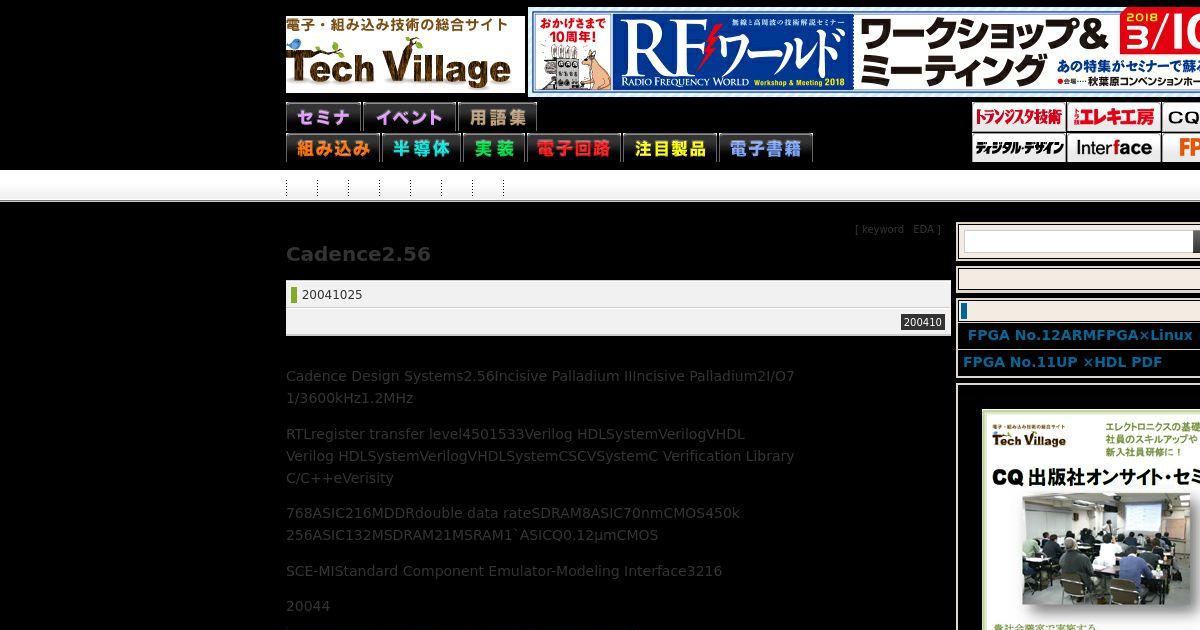Open the Interface magazine logo
1200x630 pixels.
point(1114,148)
